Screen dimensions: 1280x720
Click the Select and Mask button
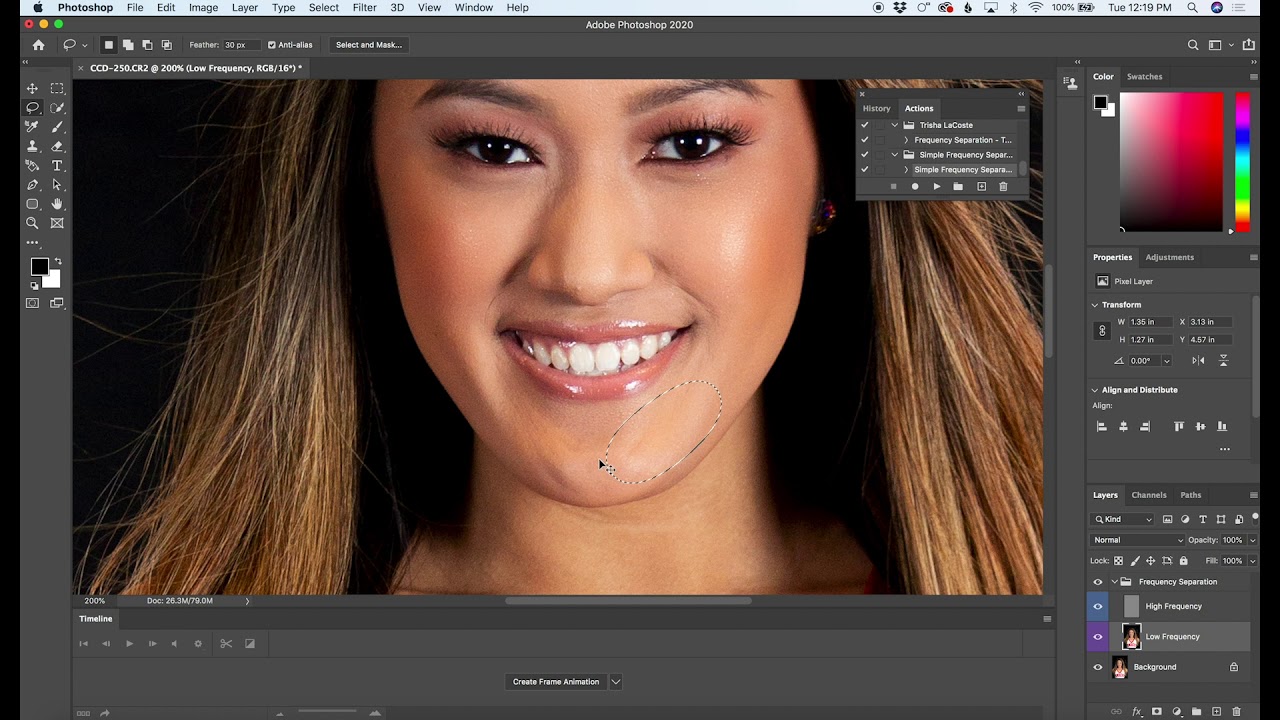point(369,45)
